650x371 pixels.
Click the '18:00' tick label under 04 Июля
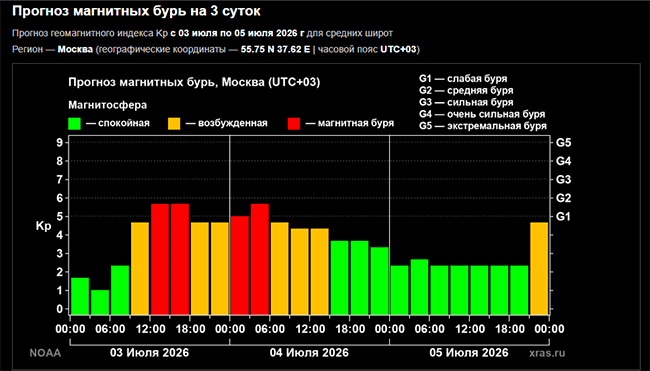(x=350, y=329)
